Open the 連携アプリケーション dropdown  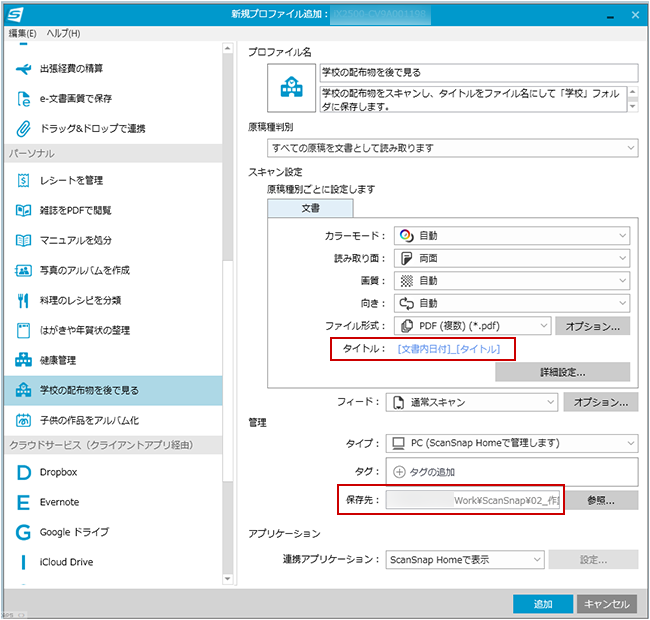(465, 560)
